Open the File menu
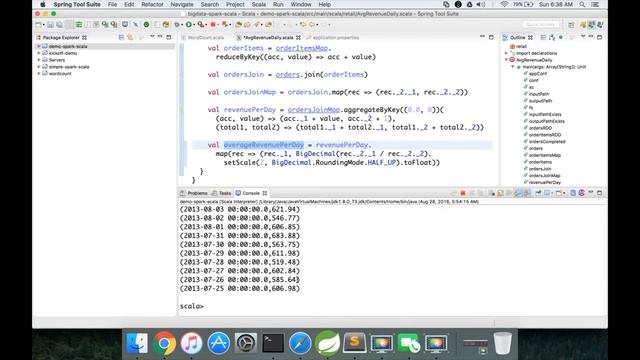 (112, 4)
